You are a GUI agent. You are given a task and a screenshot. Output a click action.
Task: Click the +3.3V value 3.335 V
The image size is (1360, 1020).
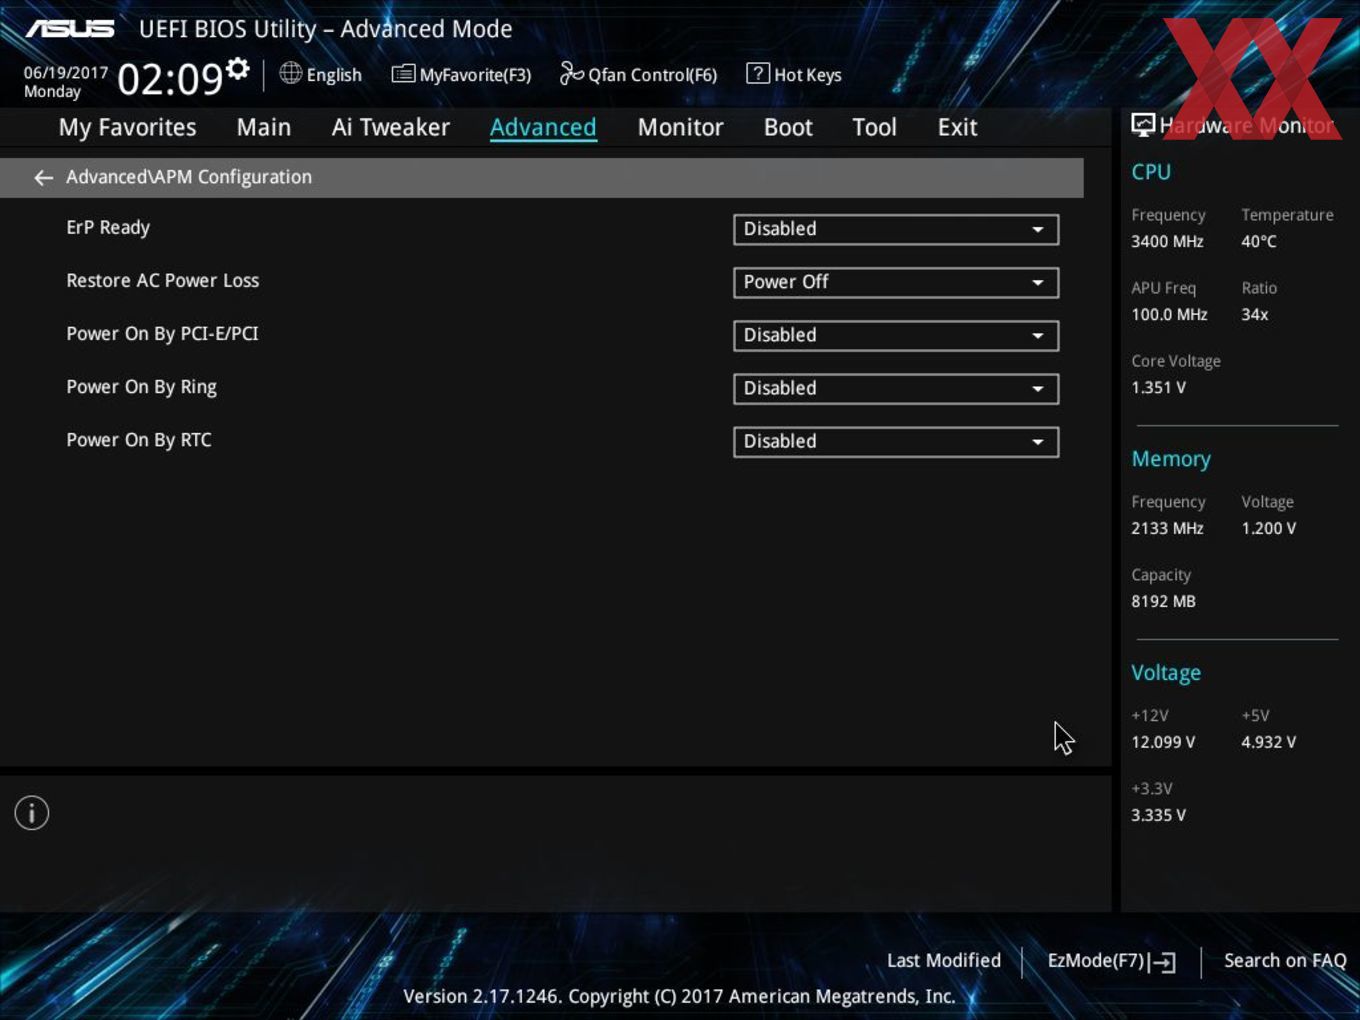tap(1158, 815)
